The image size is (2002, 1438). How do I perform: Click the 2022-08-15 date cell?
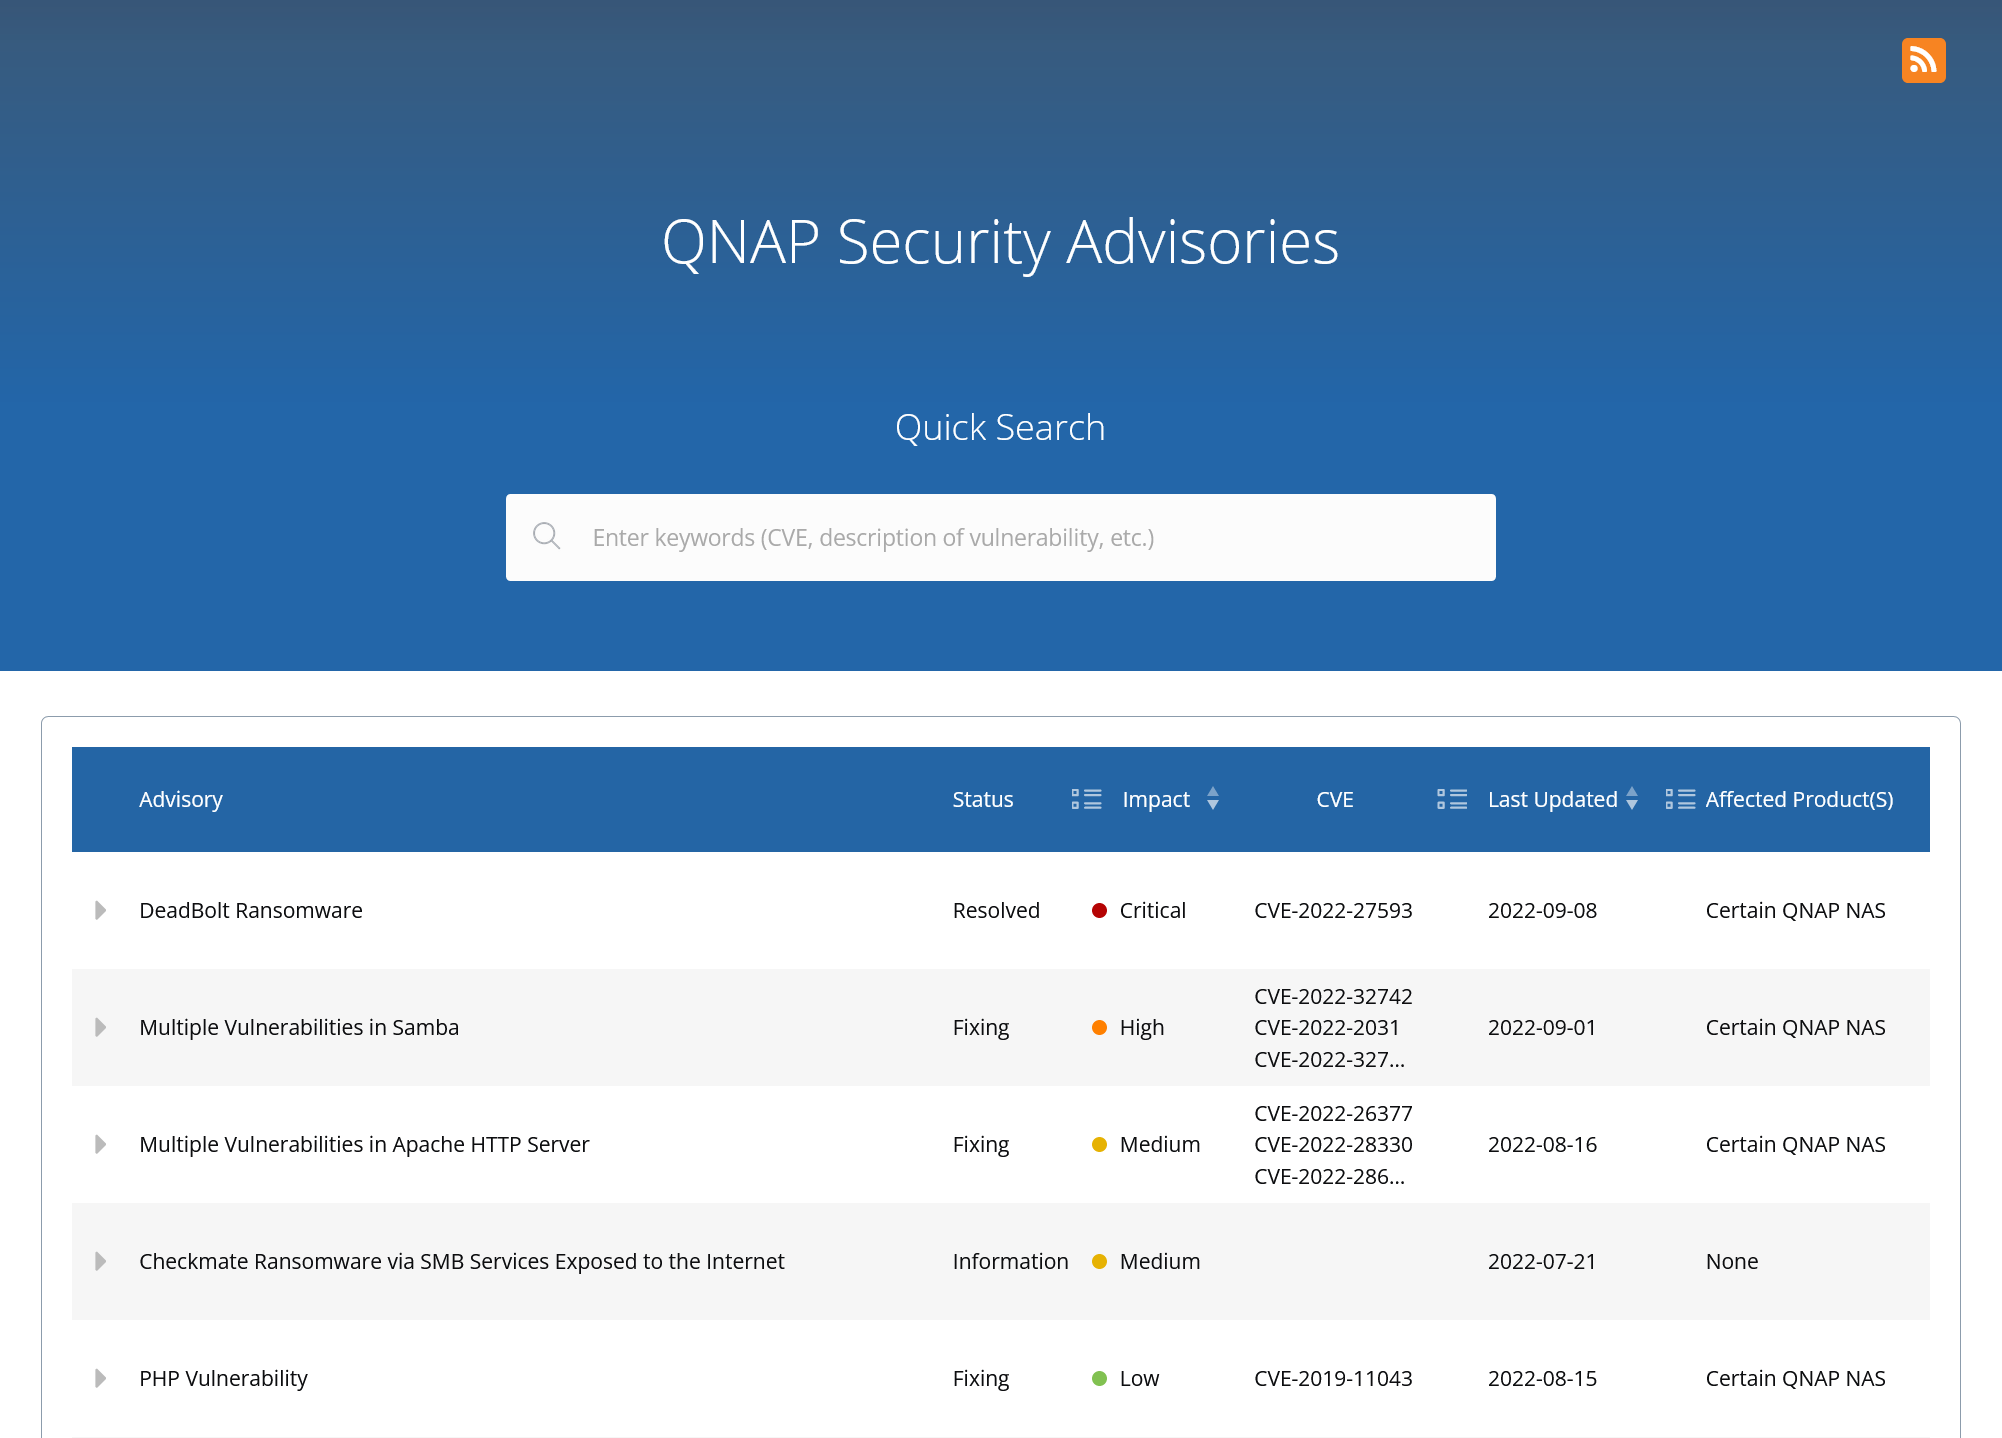[1542, 1378]
